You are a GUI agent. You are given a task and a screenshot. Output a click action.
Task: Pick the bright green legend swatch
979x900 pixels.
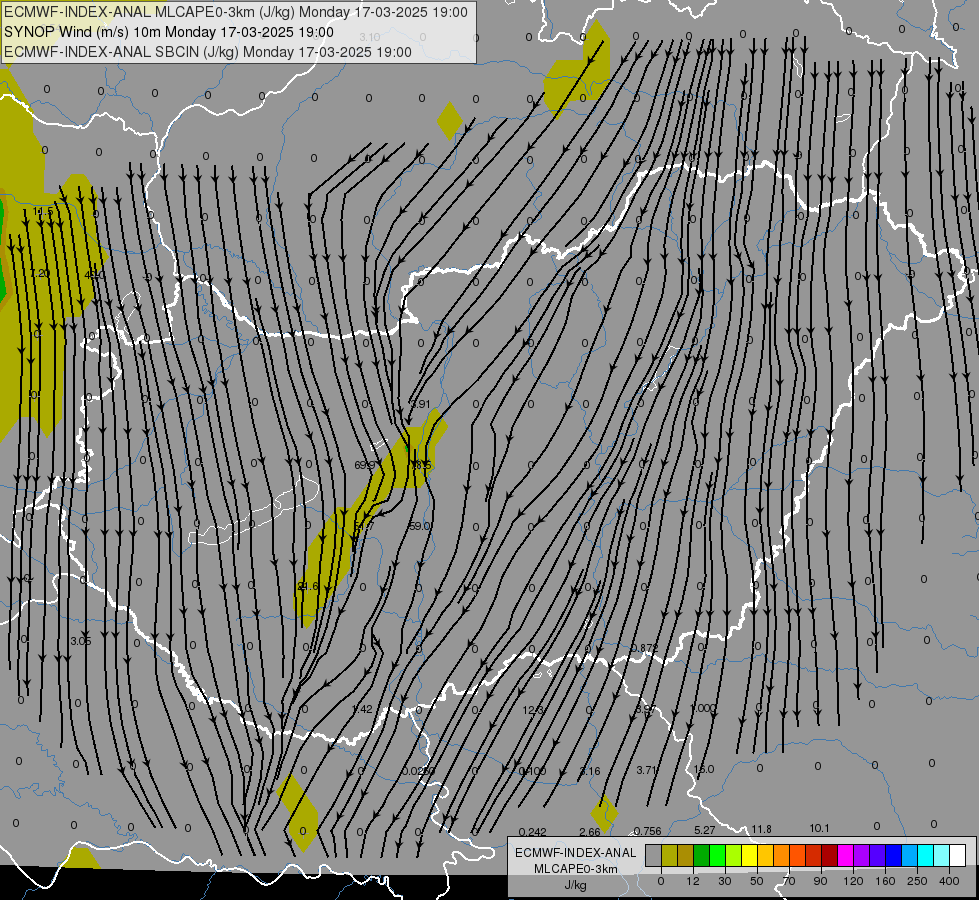(718, 855)
